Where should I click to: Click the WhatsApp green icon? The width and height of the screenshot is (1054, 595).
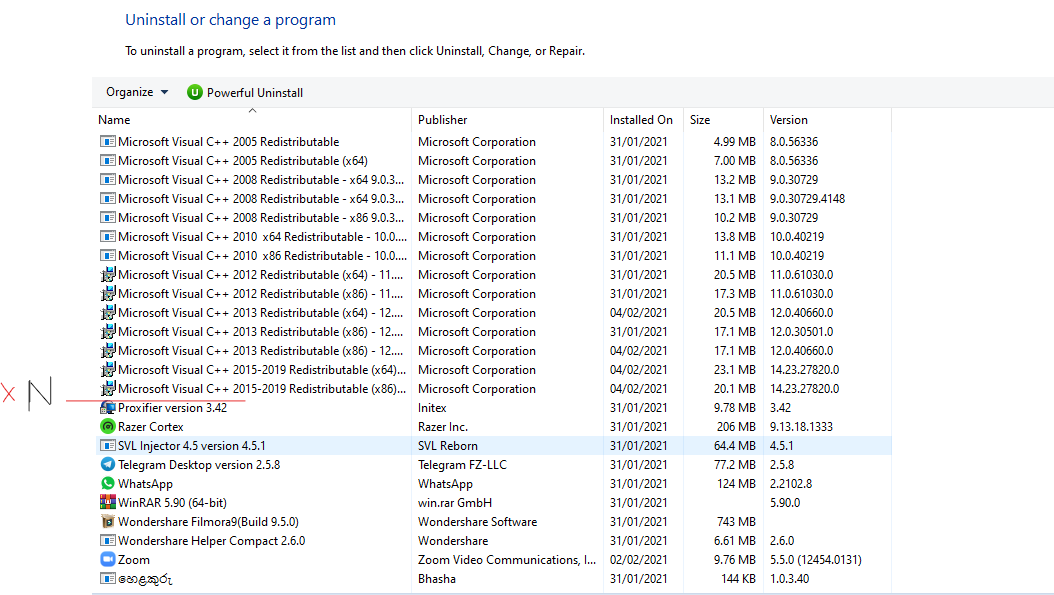(108, 484)
